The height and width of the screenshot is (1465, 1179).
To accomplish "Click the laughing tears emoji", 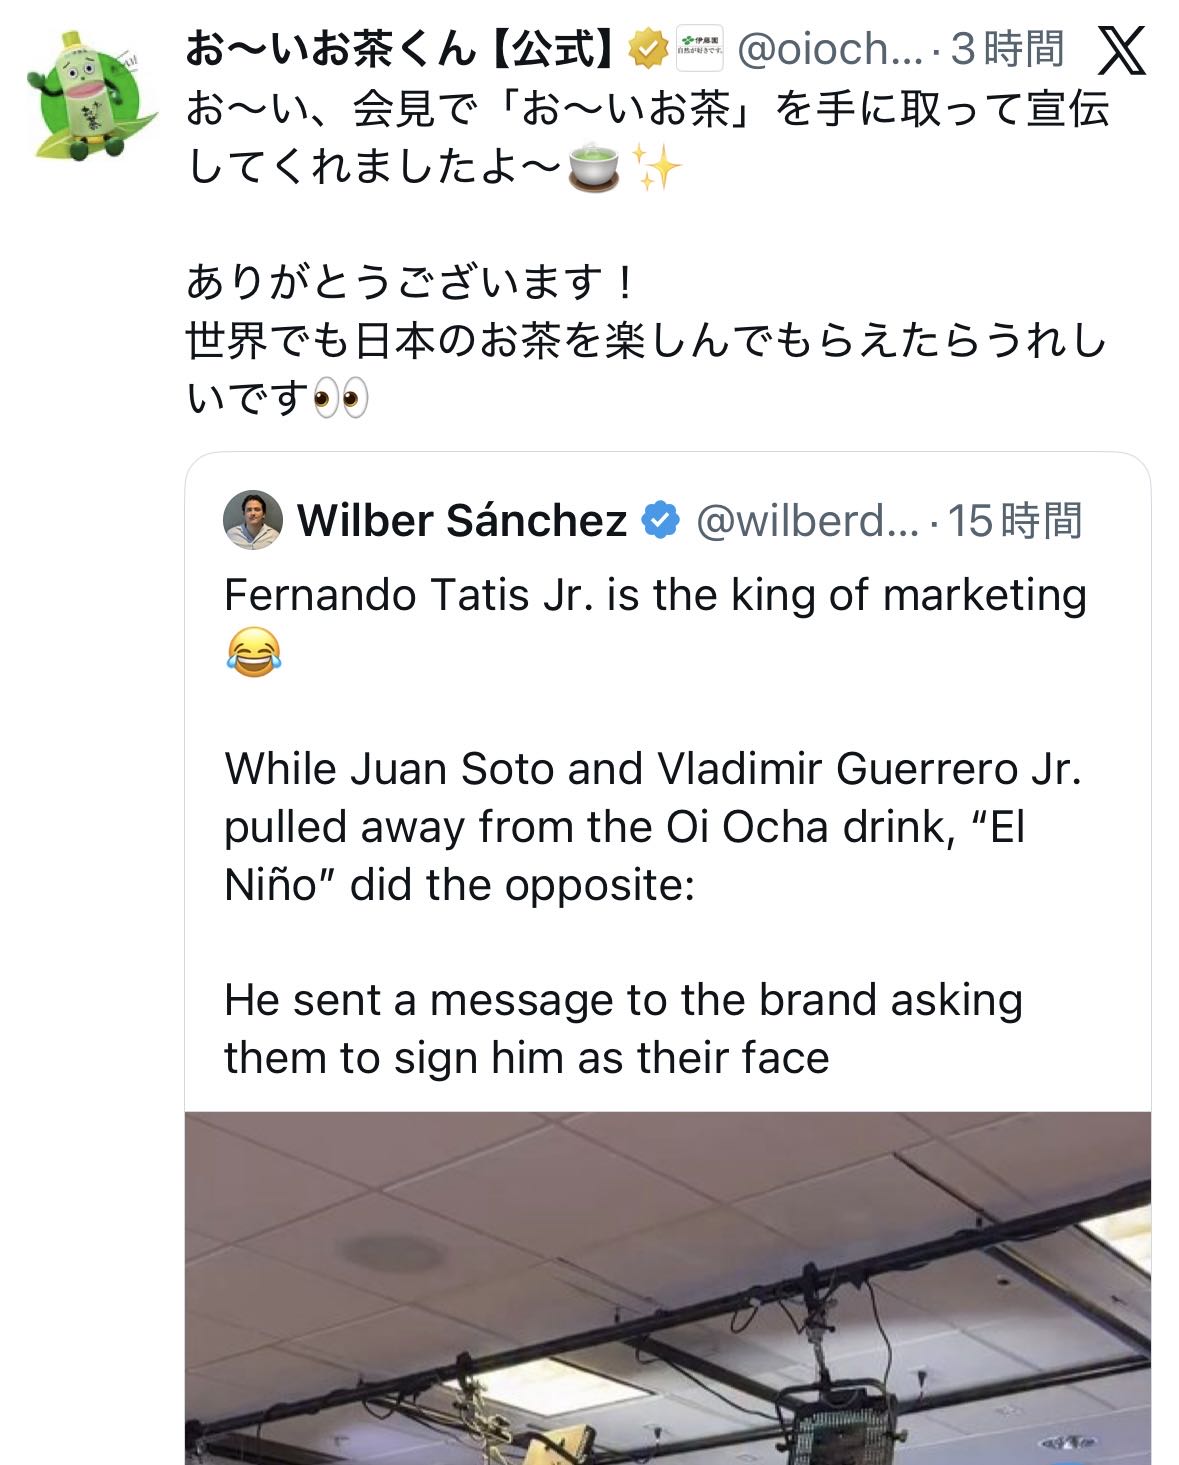I will [253, 652].
